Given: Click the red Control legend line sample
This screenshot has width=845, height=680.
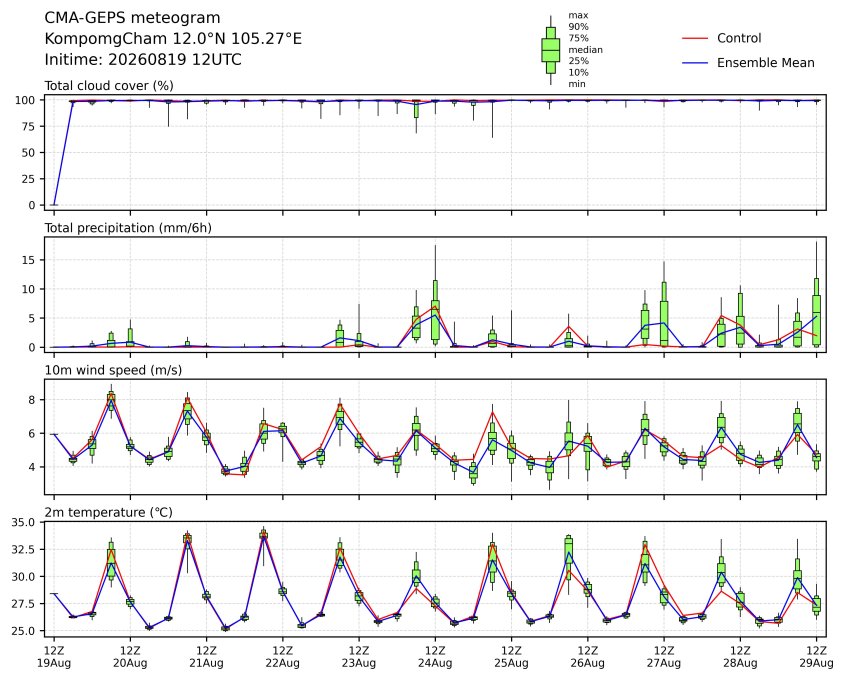Looking at the screenshot, I should coord(695,38).
